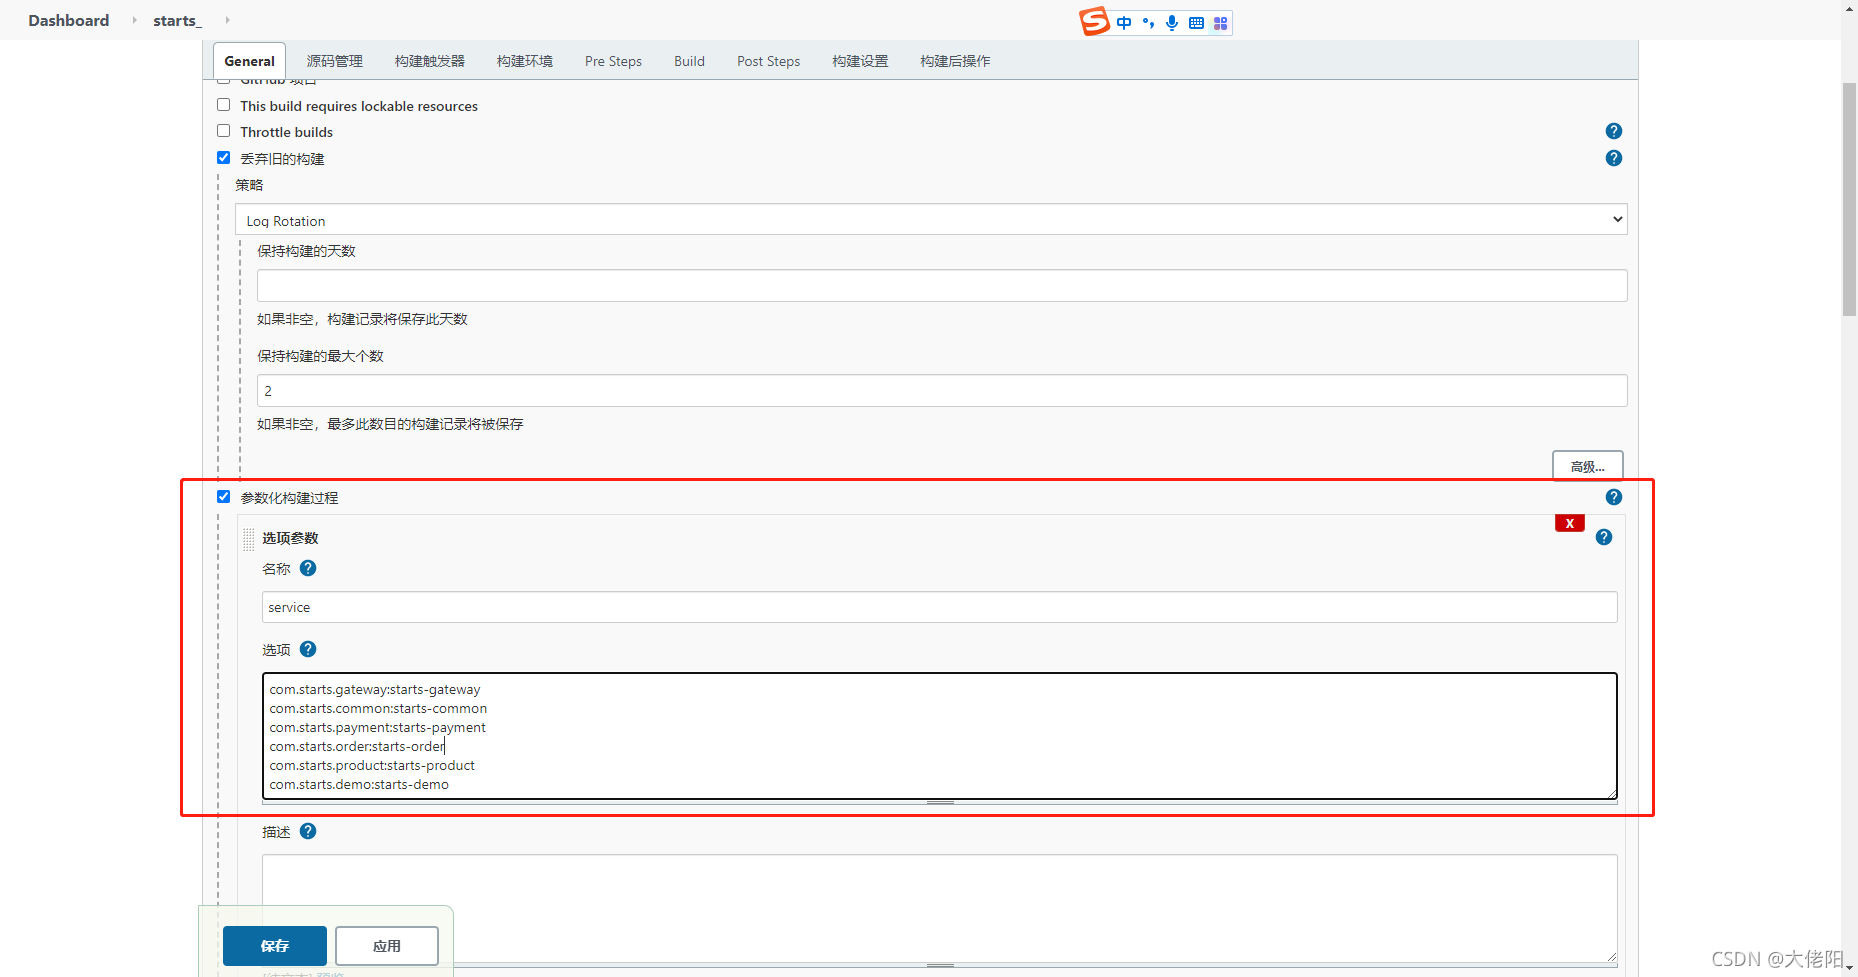Viewport: 1858px width, 977px height.
Task: Grab the 选项参数 drag handle
Action: [x=249, y=539]
